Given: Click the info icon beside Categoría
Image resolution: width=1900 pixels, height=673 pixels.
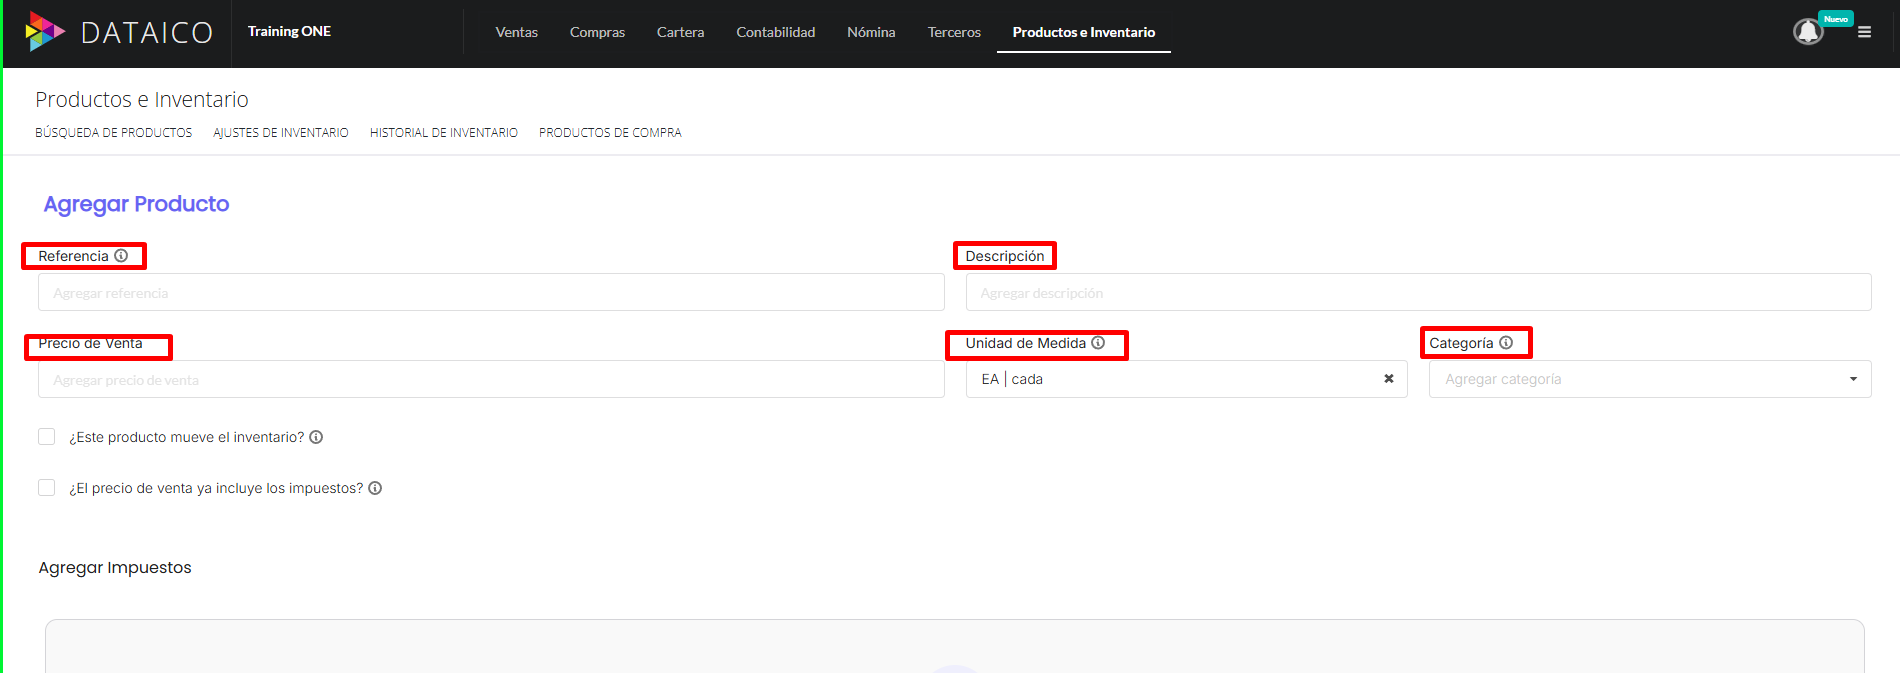Looking at the screenshot, I should (1506, 343).
